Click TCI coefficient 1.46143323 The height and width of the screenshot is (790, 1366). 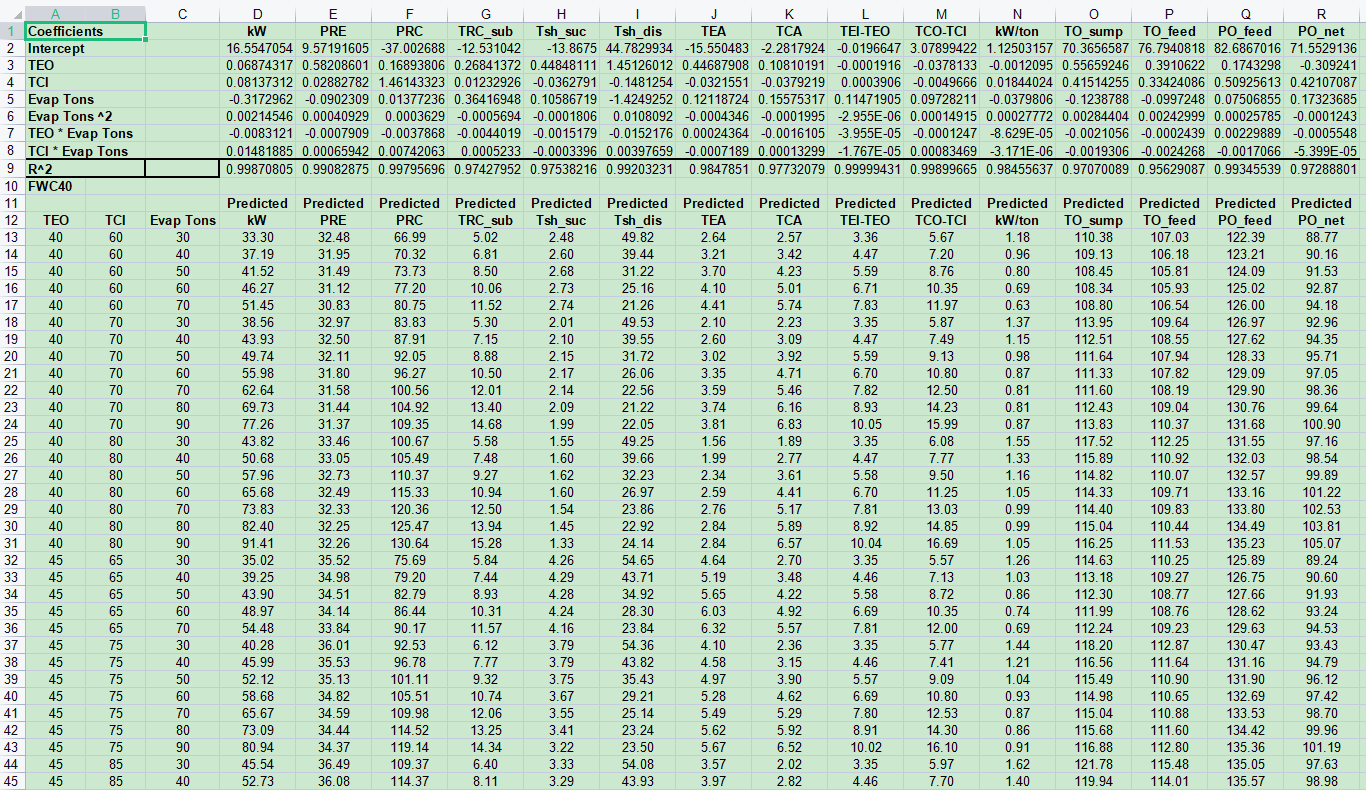click(x=409, y=82)
